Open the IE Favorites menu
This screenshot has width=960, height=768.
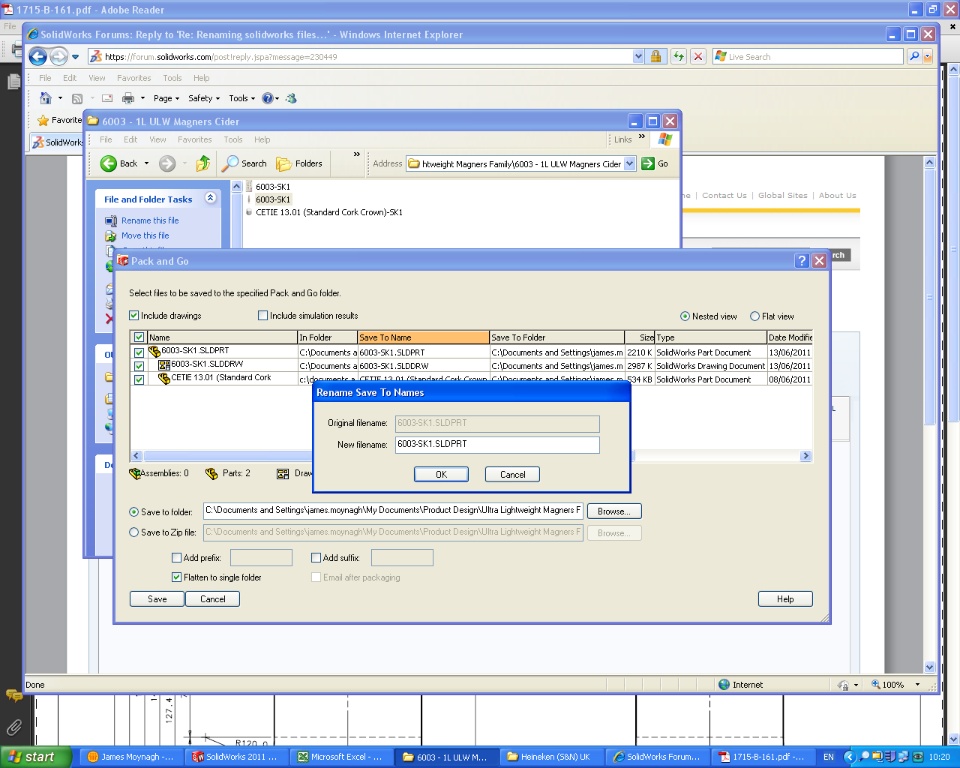click(x=134, y=78)
